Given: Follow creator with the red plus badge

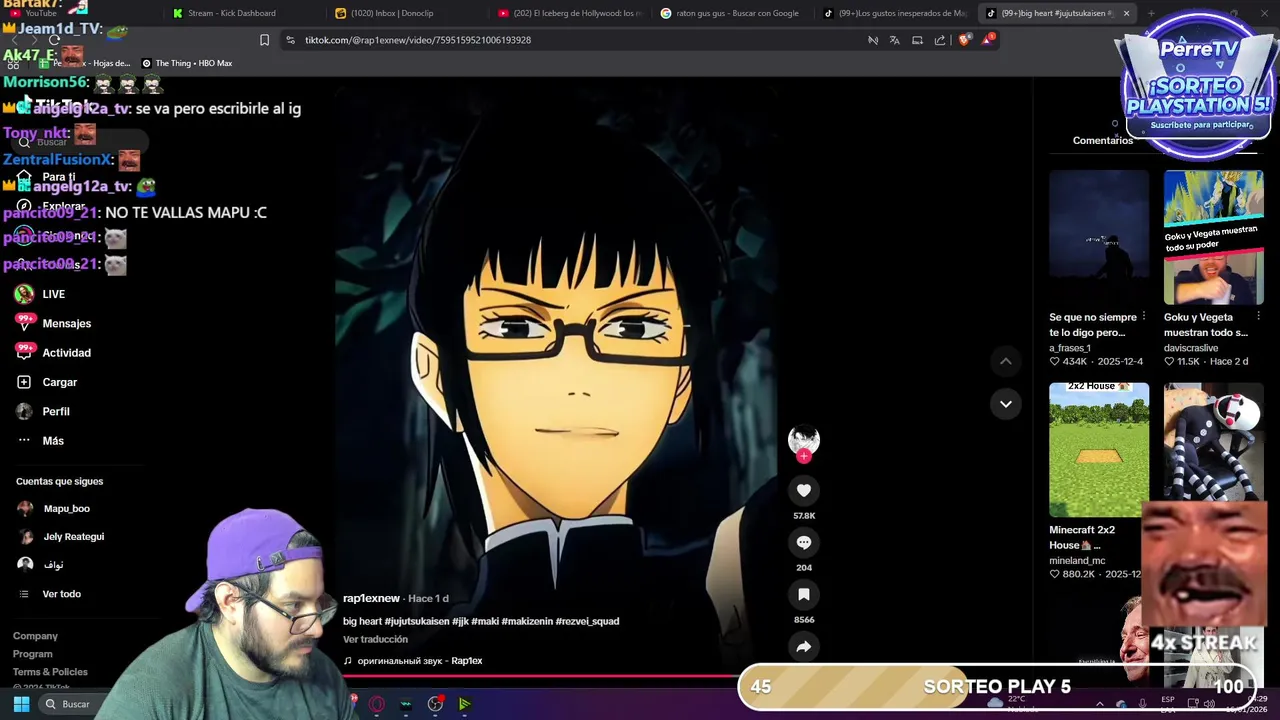Looking at the screenshot, I should click(x=804, y=456).
